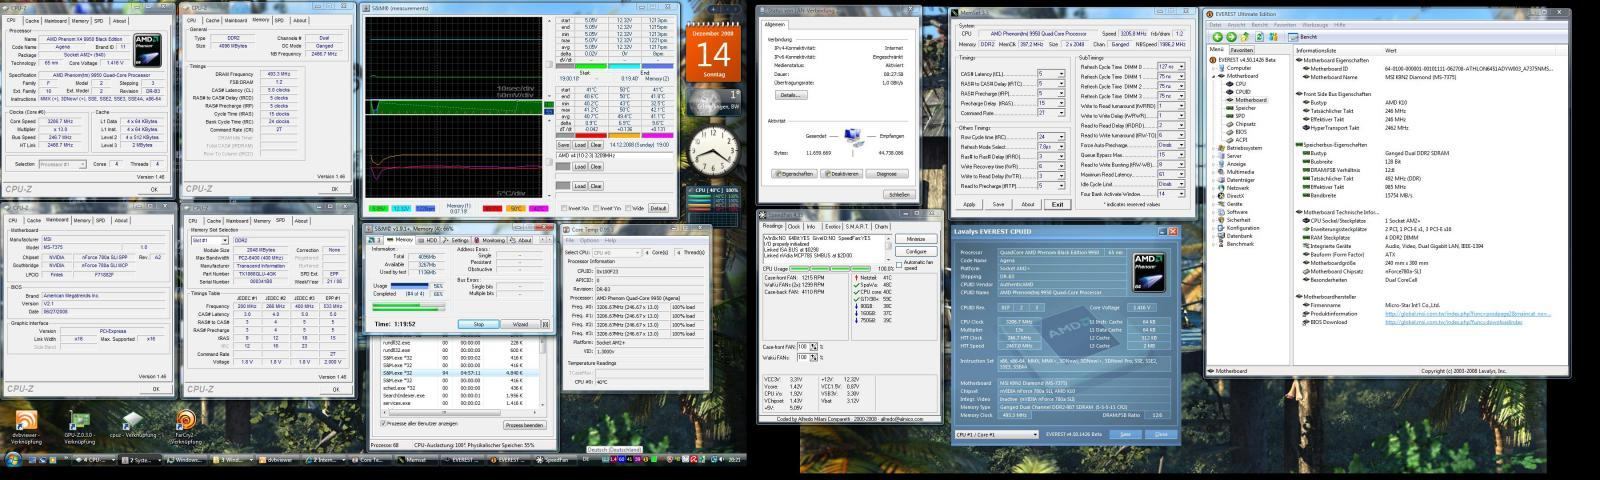
Task: Open the dvbviewer desktop shortcut
Action: coord(25,428)
